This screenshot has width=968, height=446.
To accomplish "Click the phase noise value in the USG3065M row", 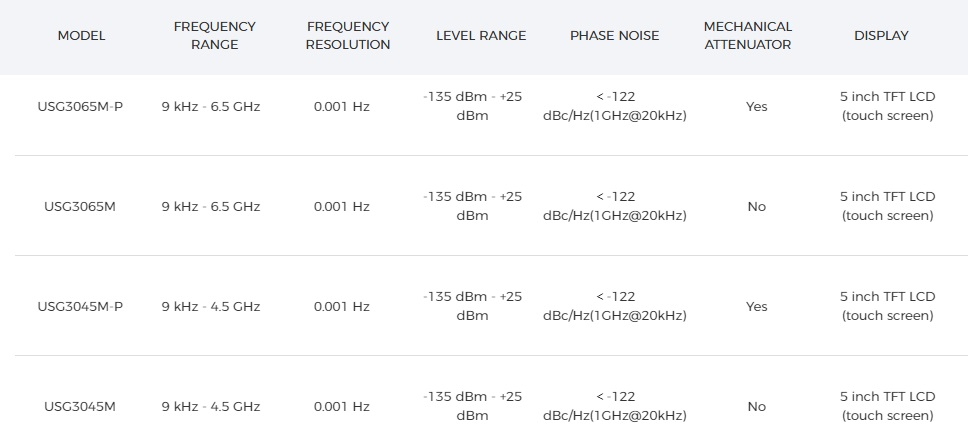I will coord(615,206).
